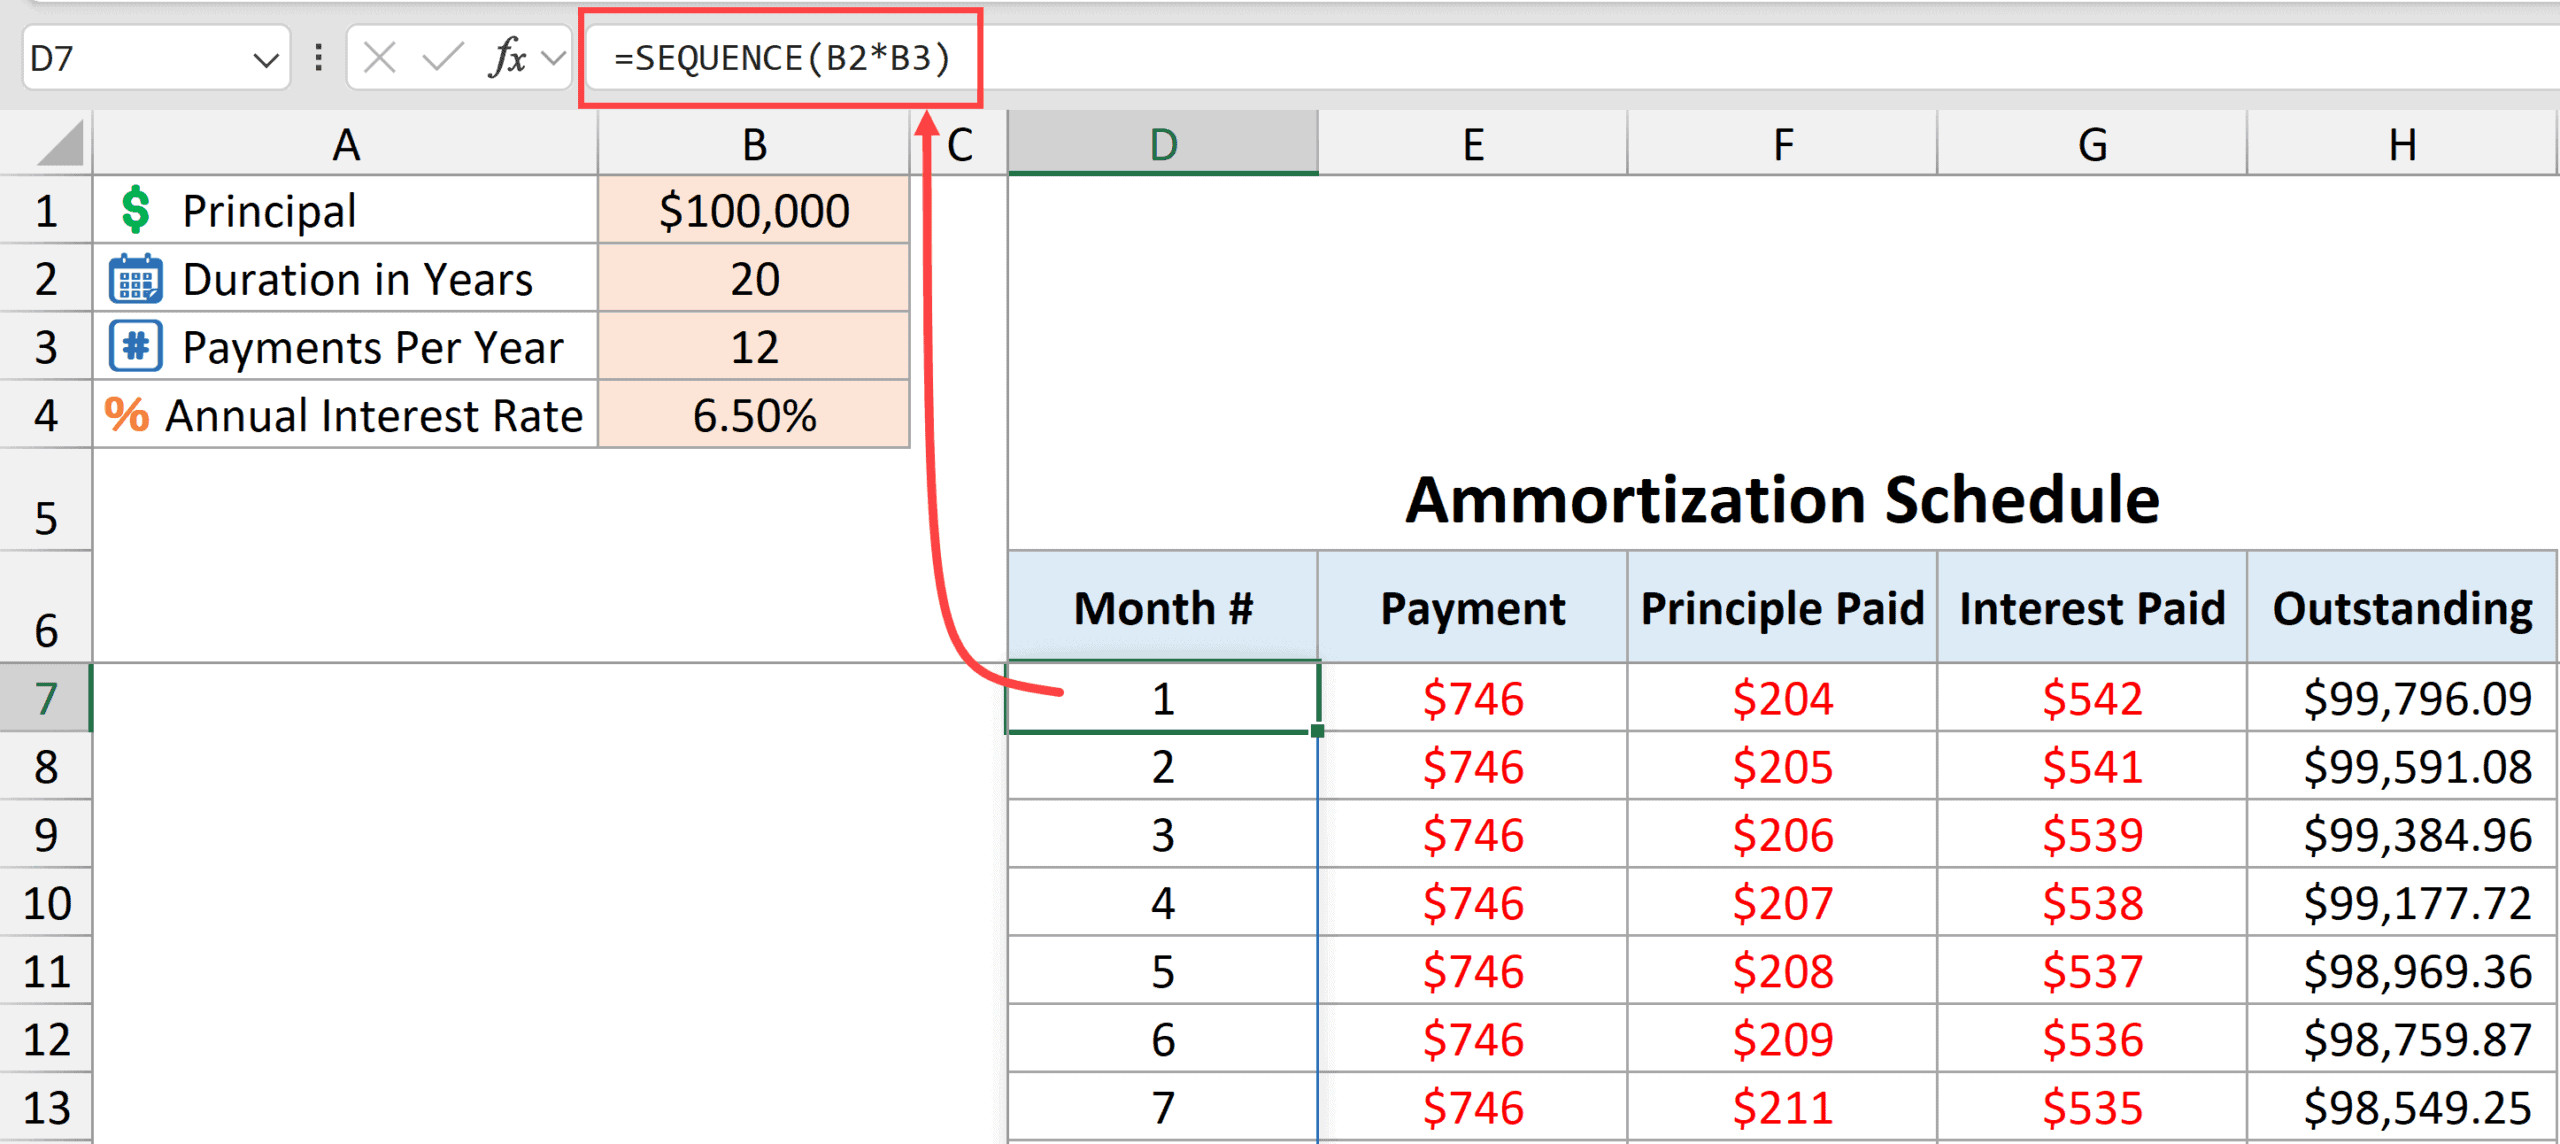Open the Insert Function fx button

point(508,58)
